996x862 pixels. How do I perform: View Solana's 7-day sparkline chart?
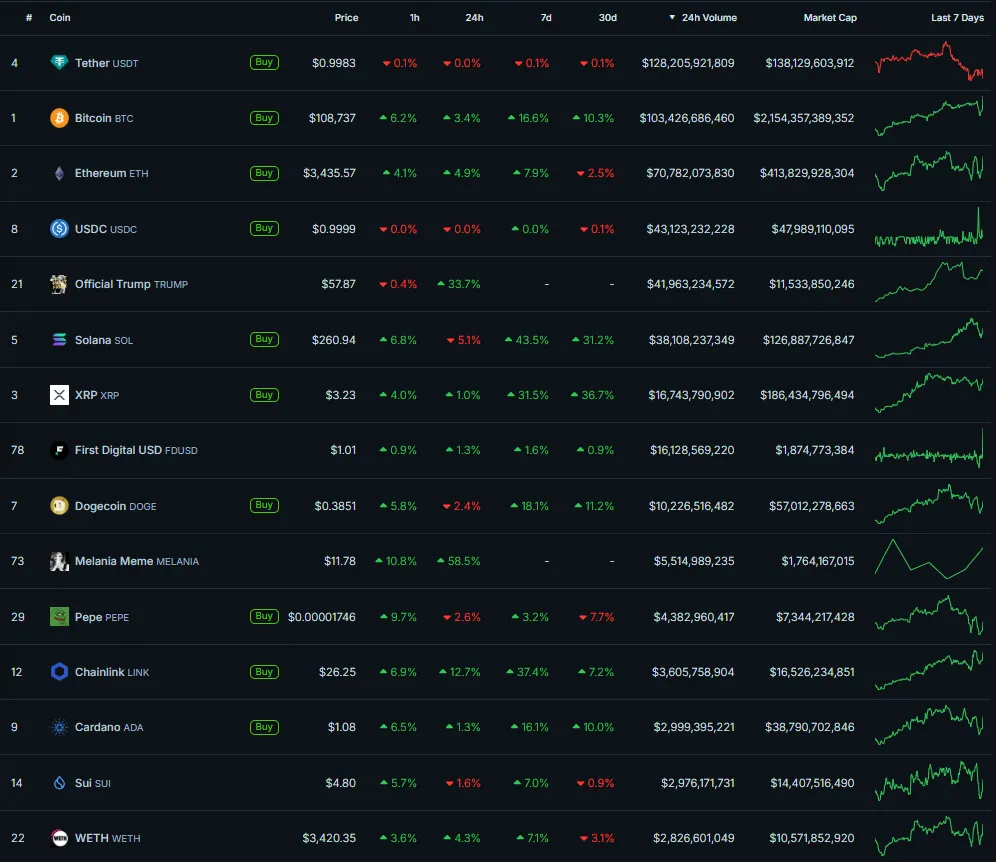[x=929, y=339]
